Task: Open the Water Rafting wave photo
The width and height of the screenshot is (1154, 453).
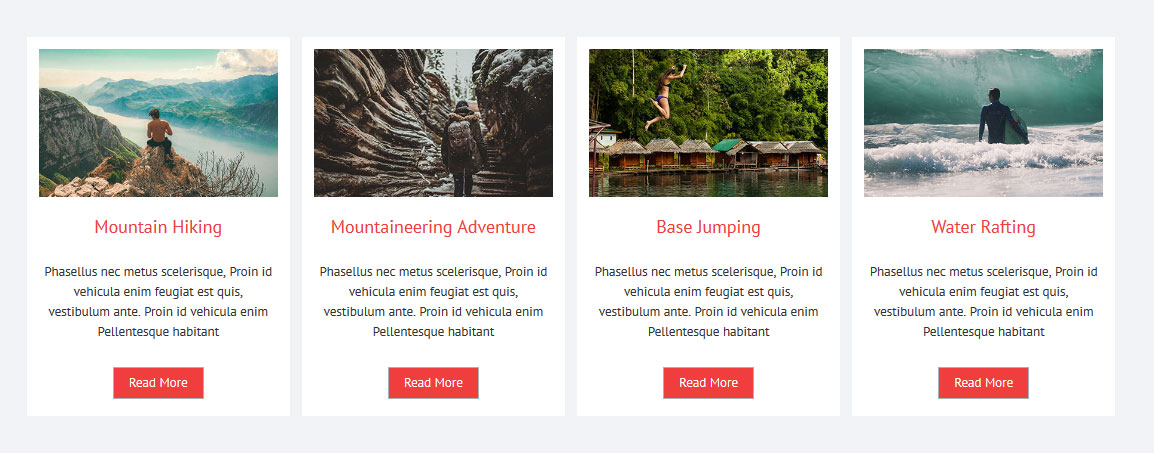Action: 983,123
